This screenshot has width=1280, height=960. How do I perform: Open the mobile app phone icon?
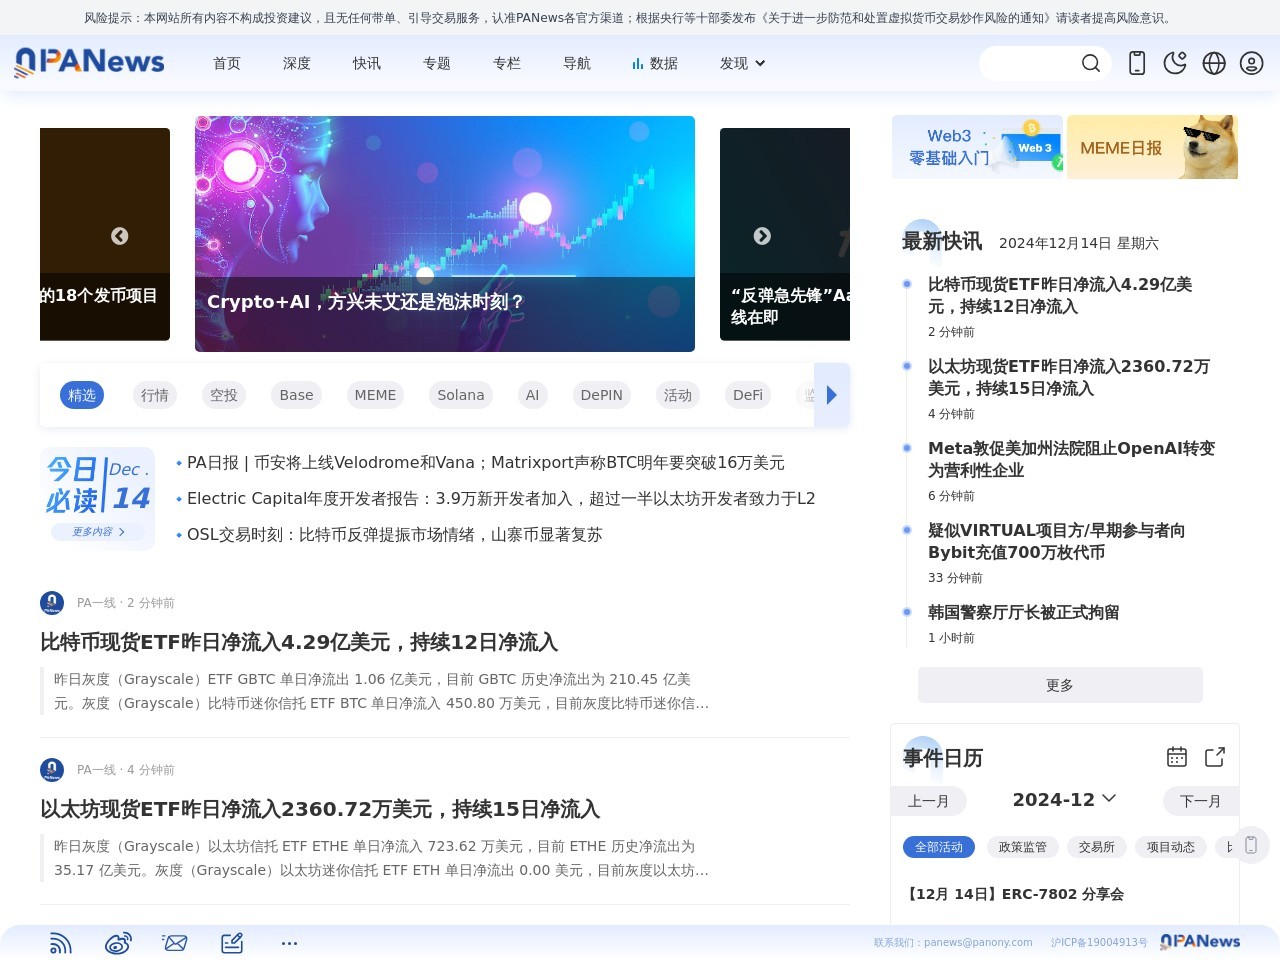1137,63
